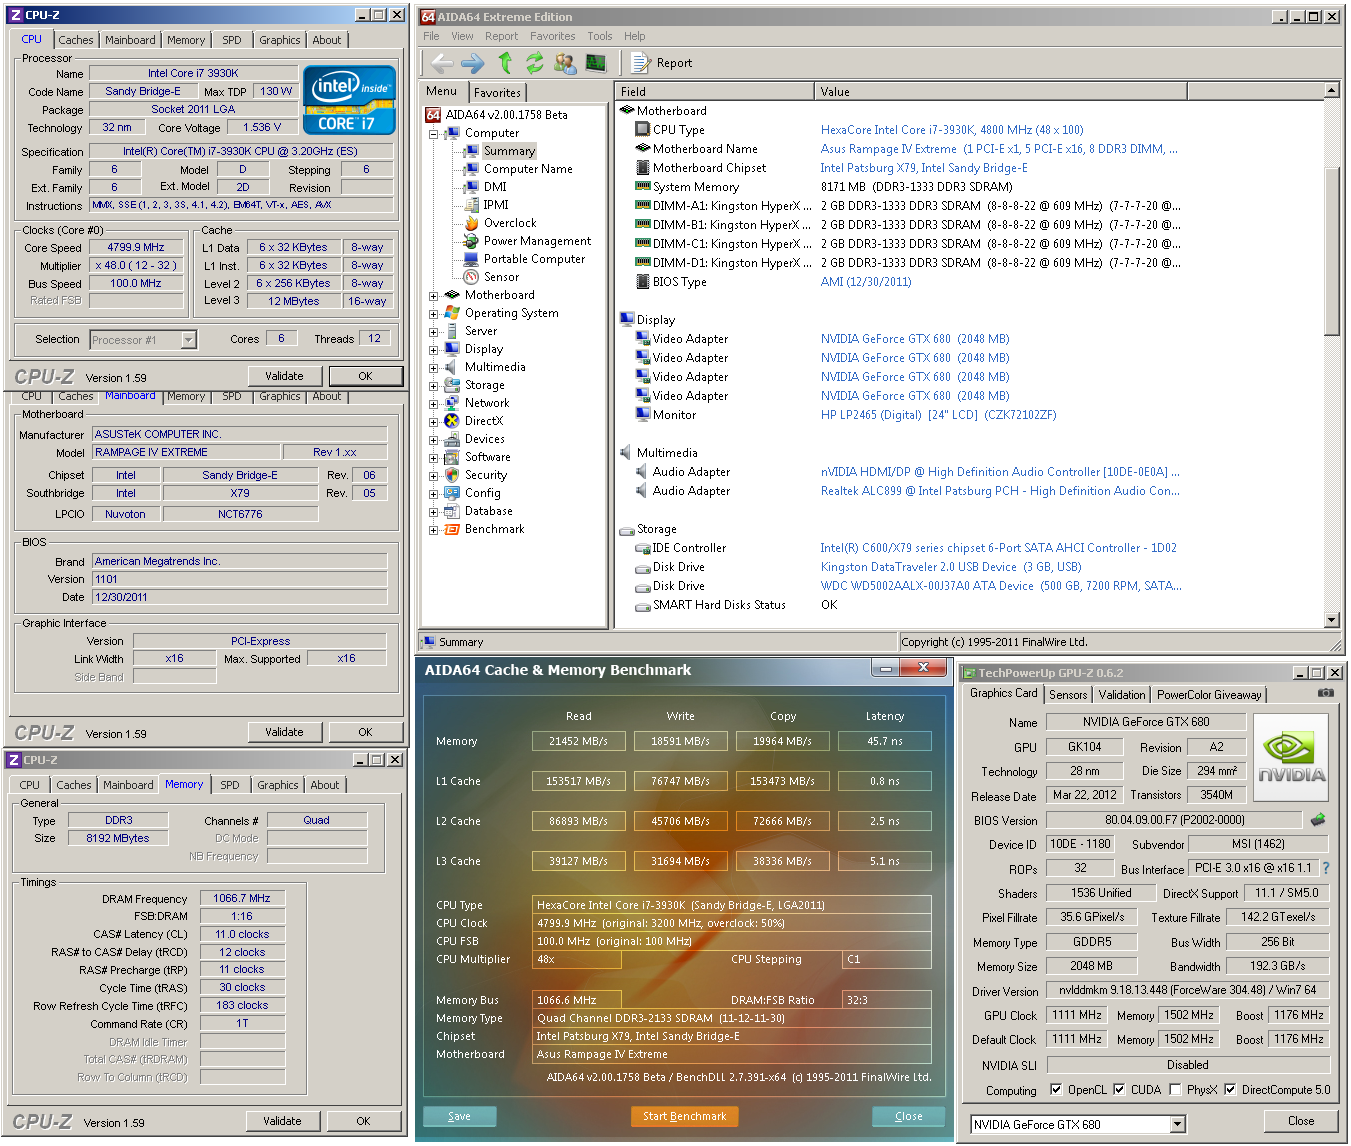Click OK in the CPU-Z Mainboard window
The height and width of the screenshot is (1146, 1351).
(365, 732)
